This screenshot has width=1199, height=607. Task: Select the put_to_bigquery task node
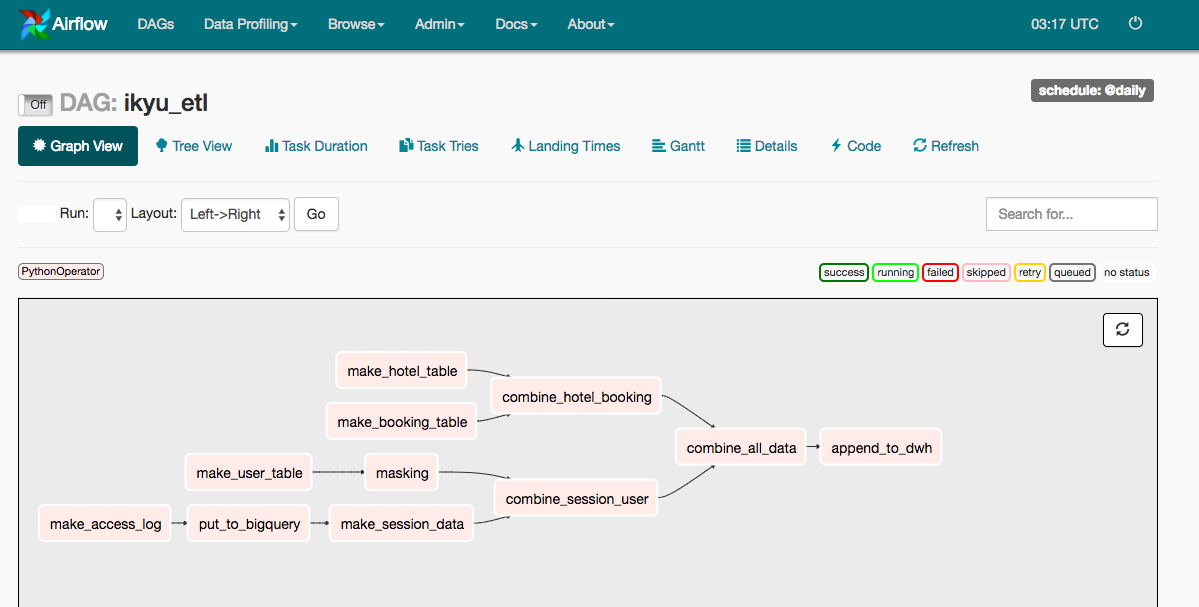click(249, 524)
